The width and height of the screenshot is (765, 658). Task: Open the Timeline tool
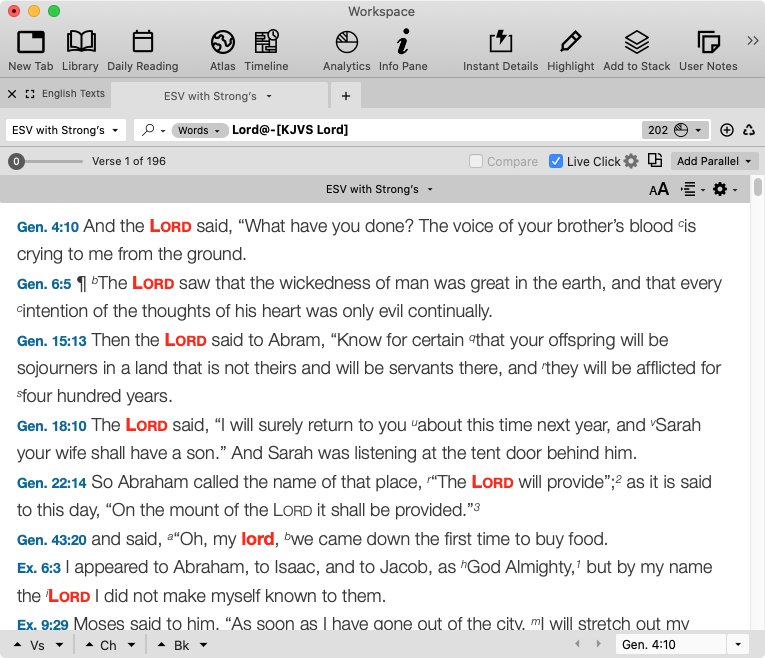[266, 42]
